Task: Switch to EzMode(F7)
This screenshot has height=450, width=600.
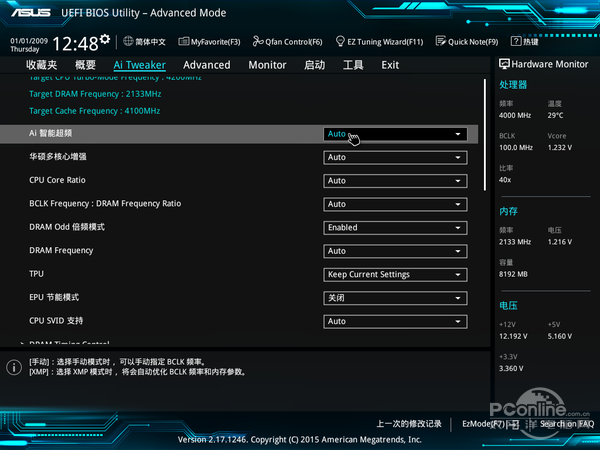Action: [x=491, y=424]
